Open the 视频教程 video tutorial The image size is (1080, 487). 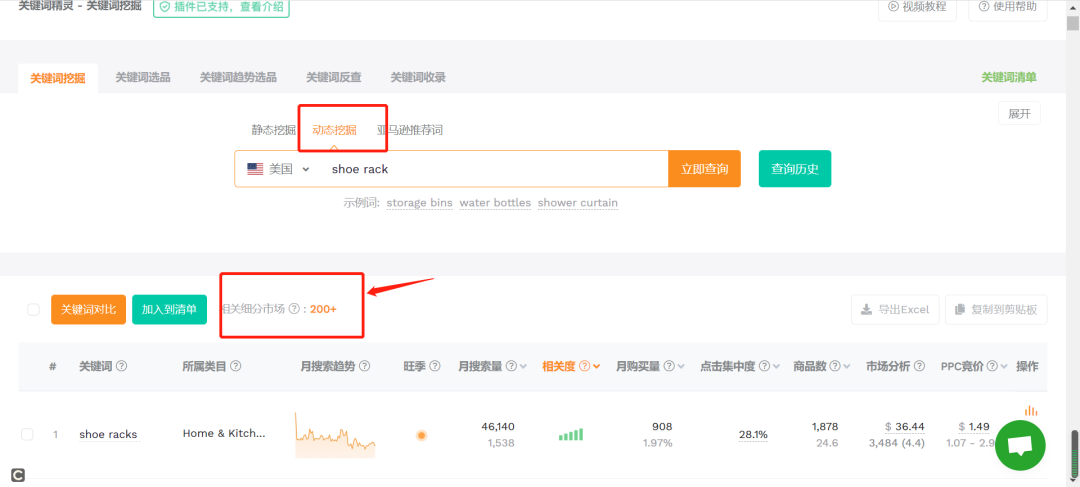(x=917, y=7)
